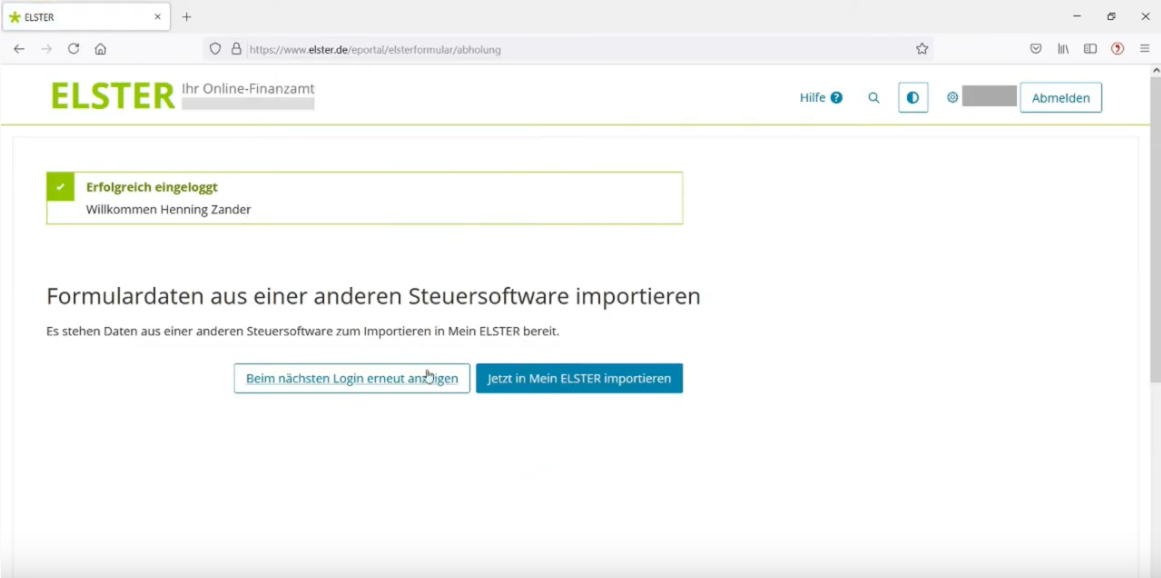Toggle the sidebar view icon
The width and height of the screenshot is (1161, 578).
(1090, 49)
